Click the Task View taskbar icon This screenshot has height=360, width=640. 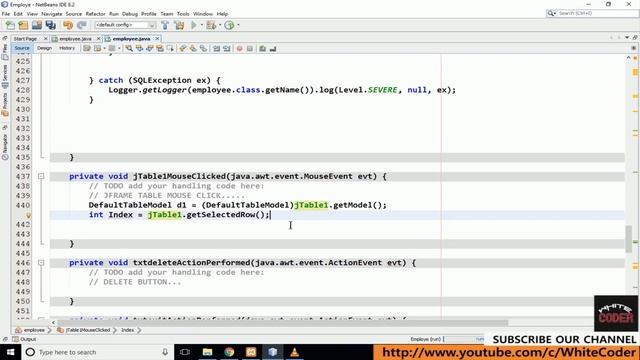185,352
